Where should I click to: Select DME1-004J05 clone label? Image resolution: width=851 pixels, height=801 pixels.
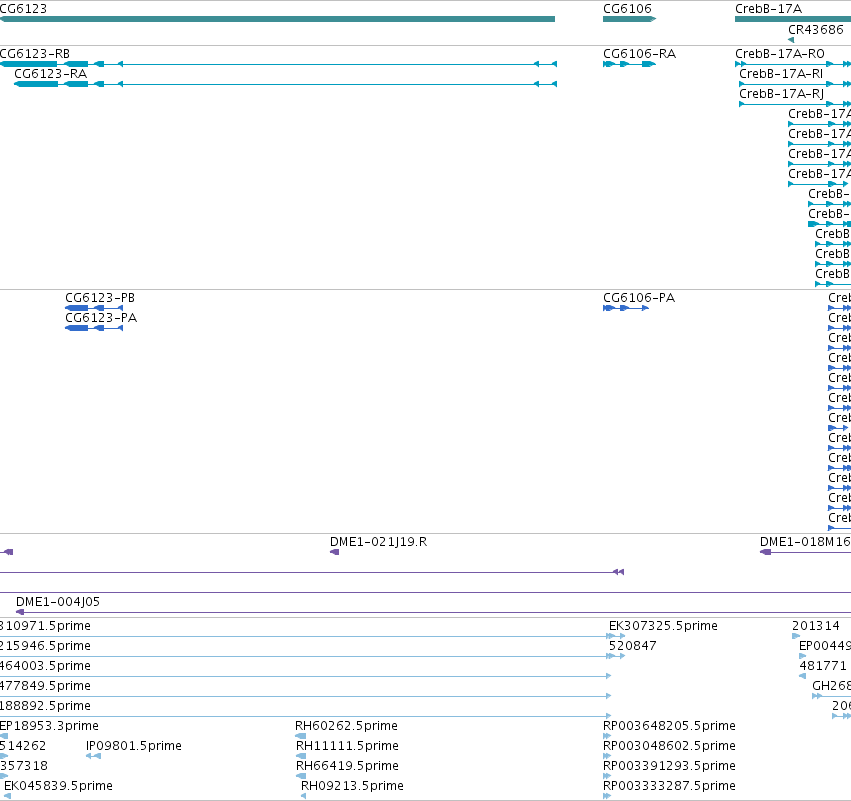point(58,602)
